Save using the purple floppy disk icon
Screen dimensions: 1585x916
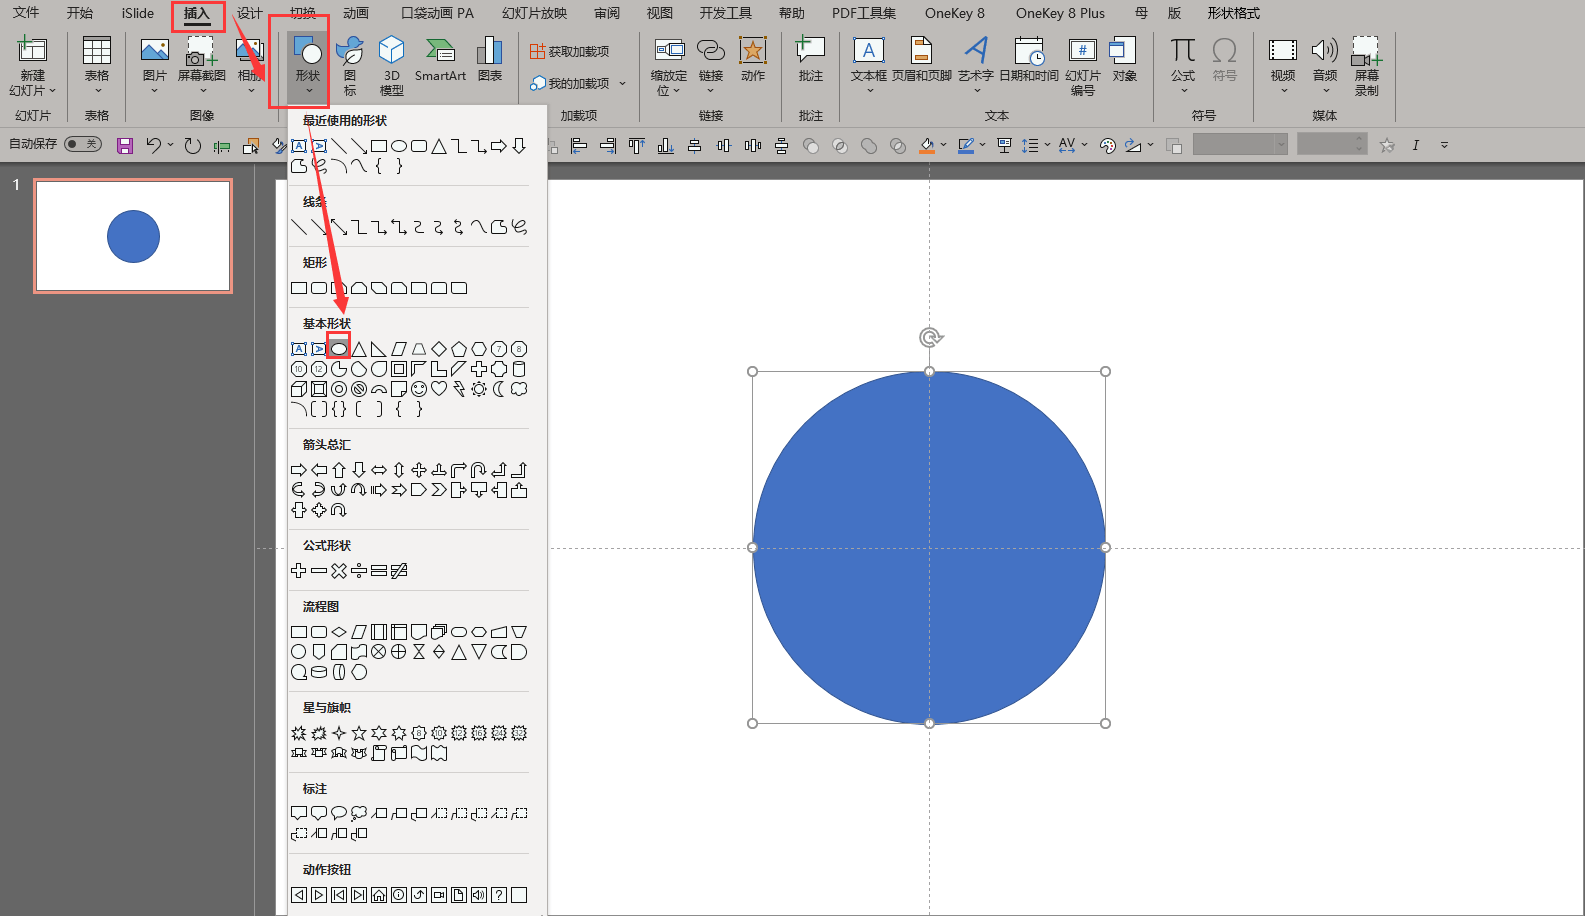125,146
